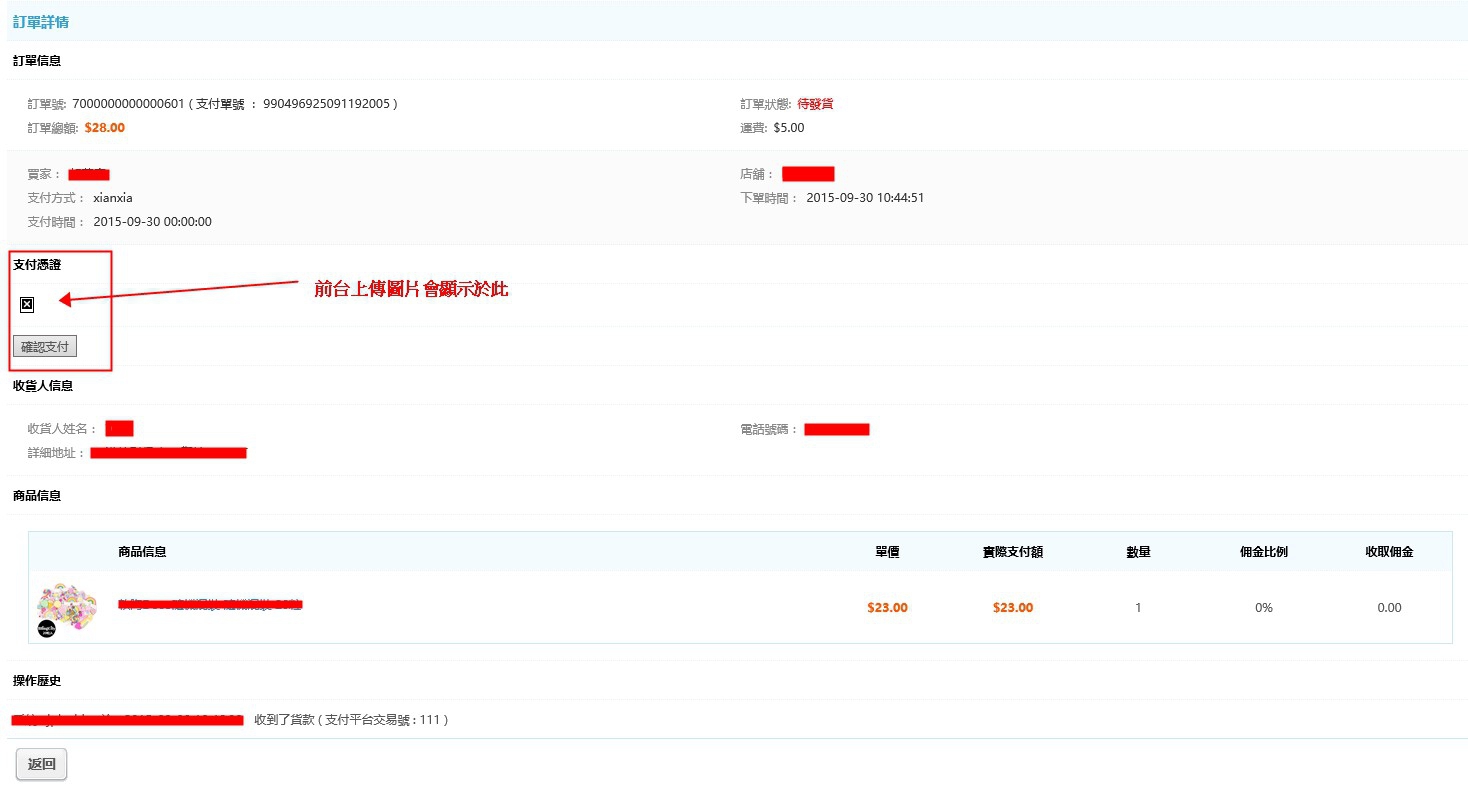Click the 實際支付額 column header
Image resolution: width=1468 pixels, height=795 pixels.
[1013, 552]
